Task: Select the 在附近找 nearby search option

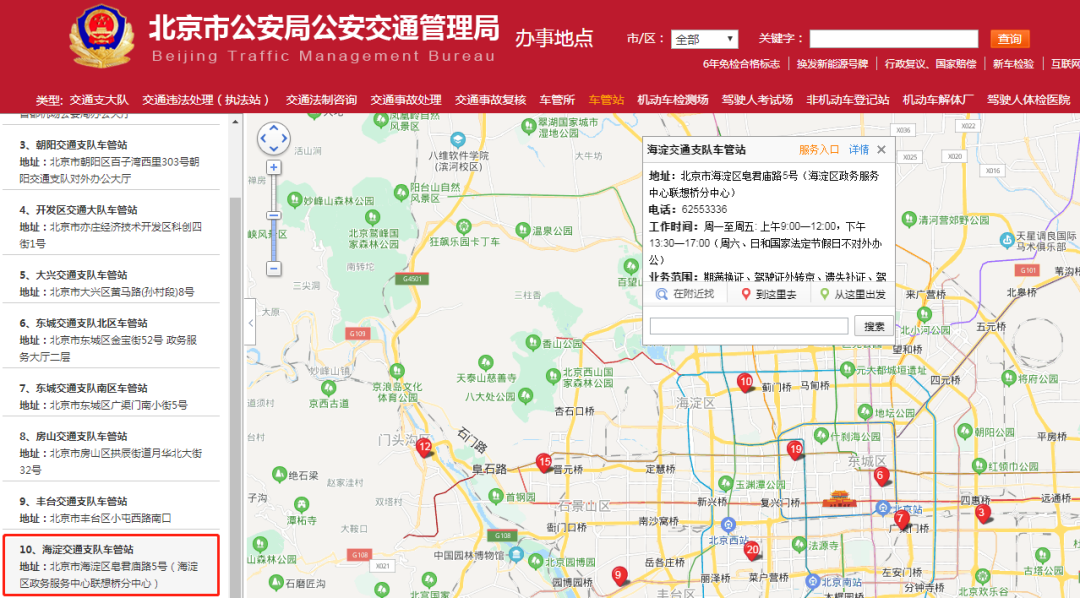Action: point(685,295)
